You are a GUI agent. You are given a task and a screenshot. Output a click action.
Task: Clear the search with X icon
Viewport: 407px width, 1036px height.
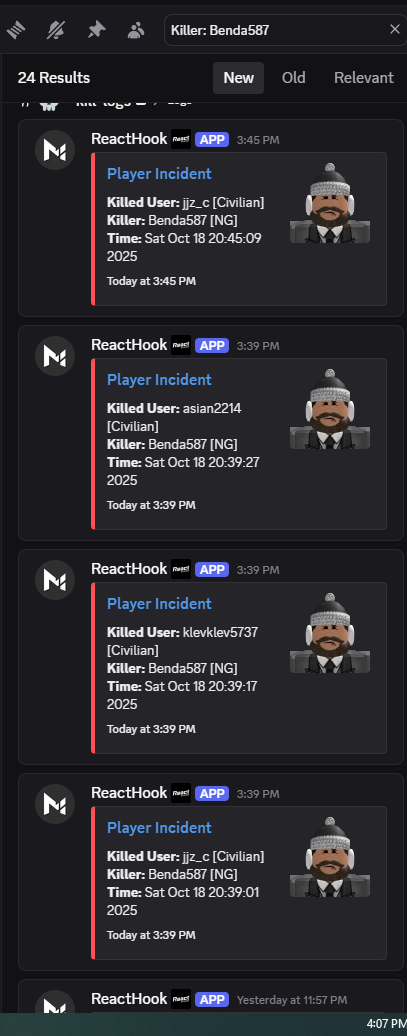[394, 30]
